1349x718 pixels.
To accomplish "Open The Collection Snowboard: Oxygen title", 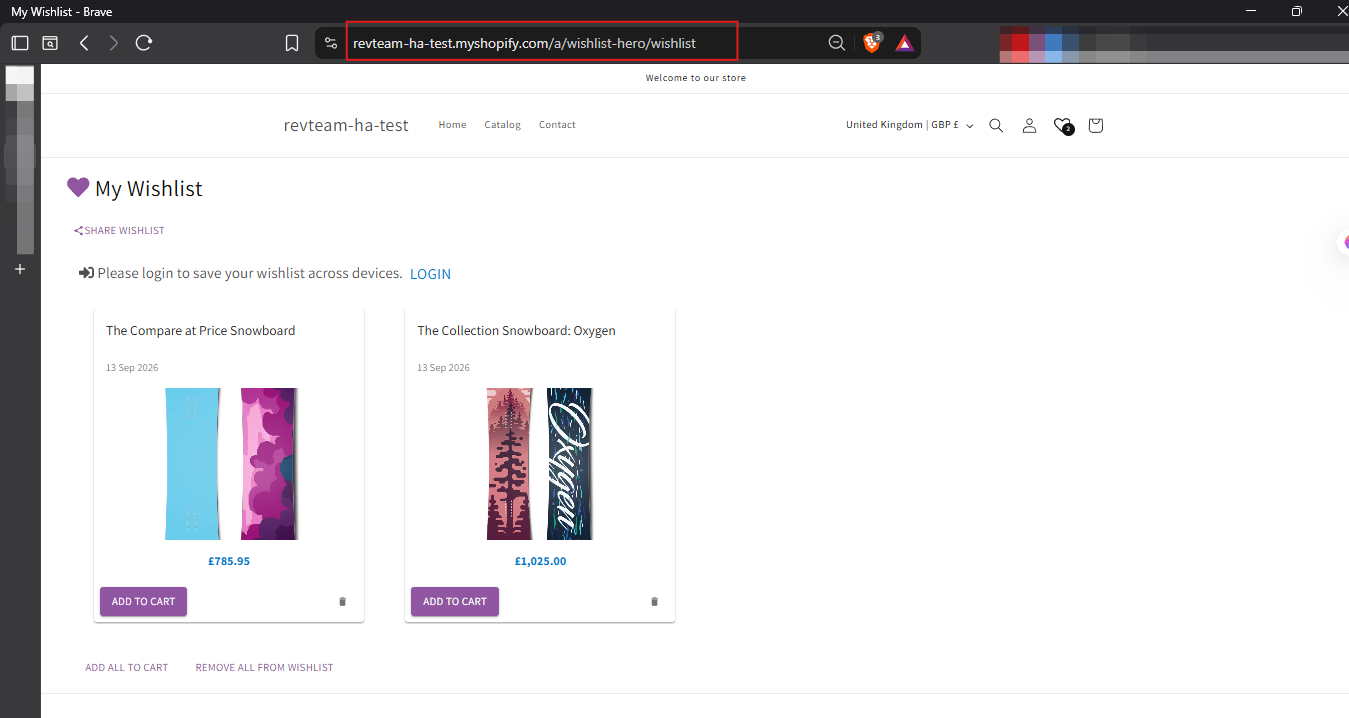I will pos(516,331).
